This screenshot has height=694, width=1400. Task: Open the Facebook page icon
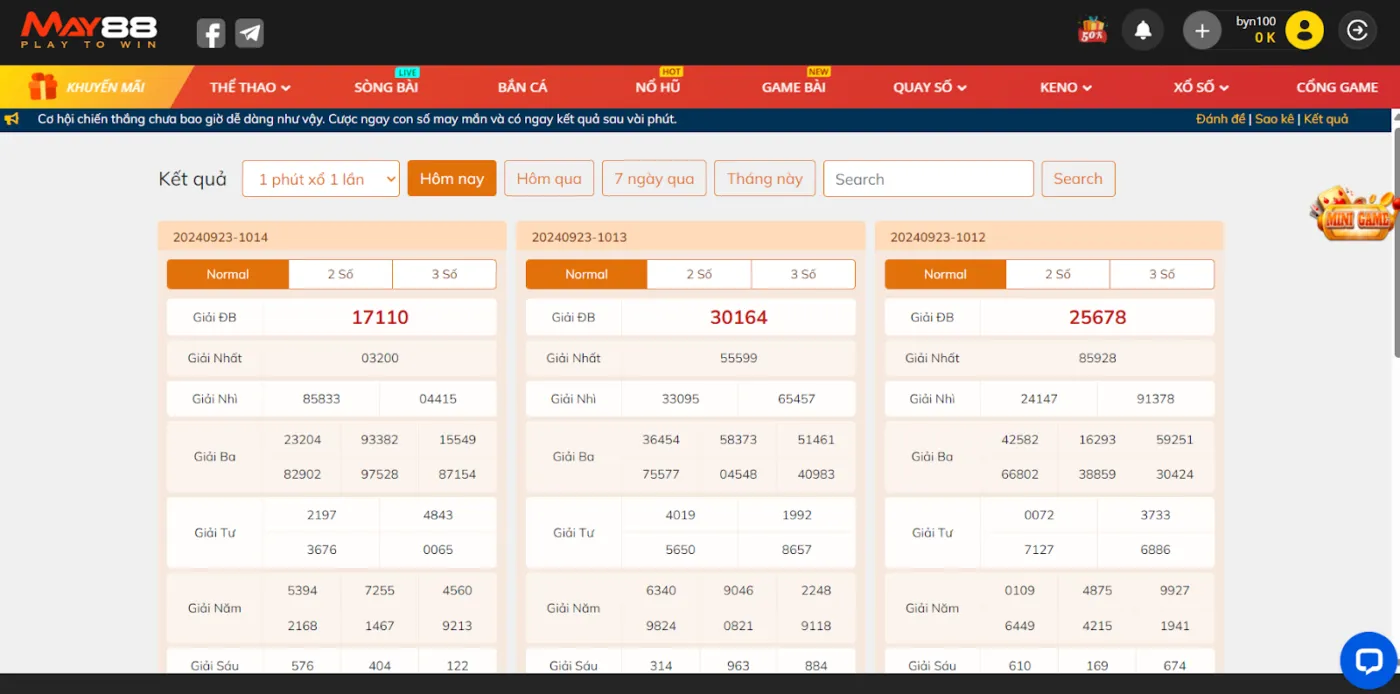[x=210, y=33]
